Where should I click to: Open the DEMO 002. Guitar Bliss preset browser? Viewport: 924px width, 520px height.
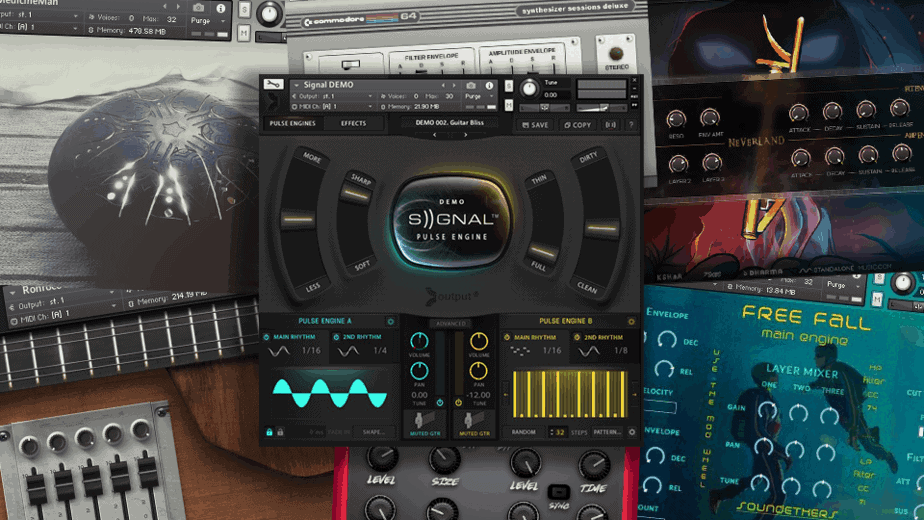tap(450, 123)
